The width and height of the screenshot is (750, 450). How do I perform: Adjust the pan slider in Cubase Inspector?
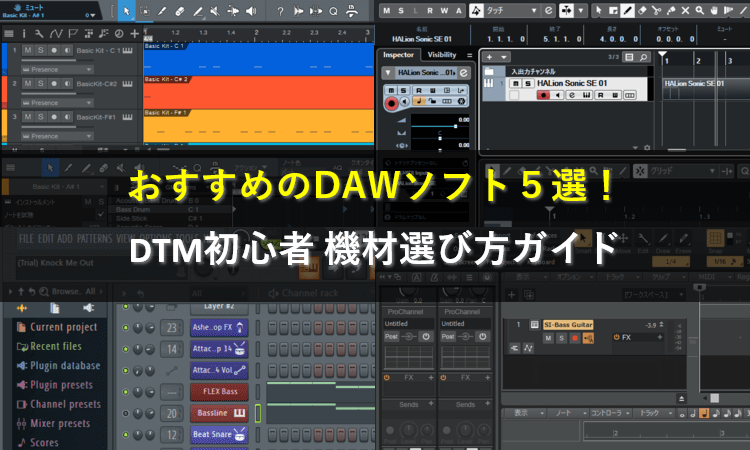[439, 139]
